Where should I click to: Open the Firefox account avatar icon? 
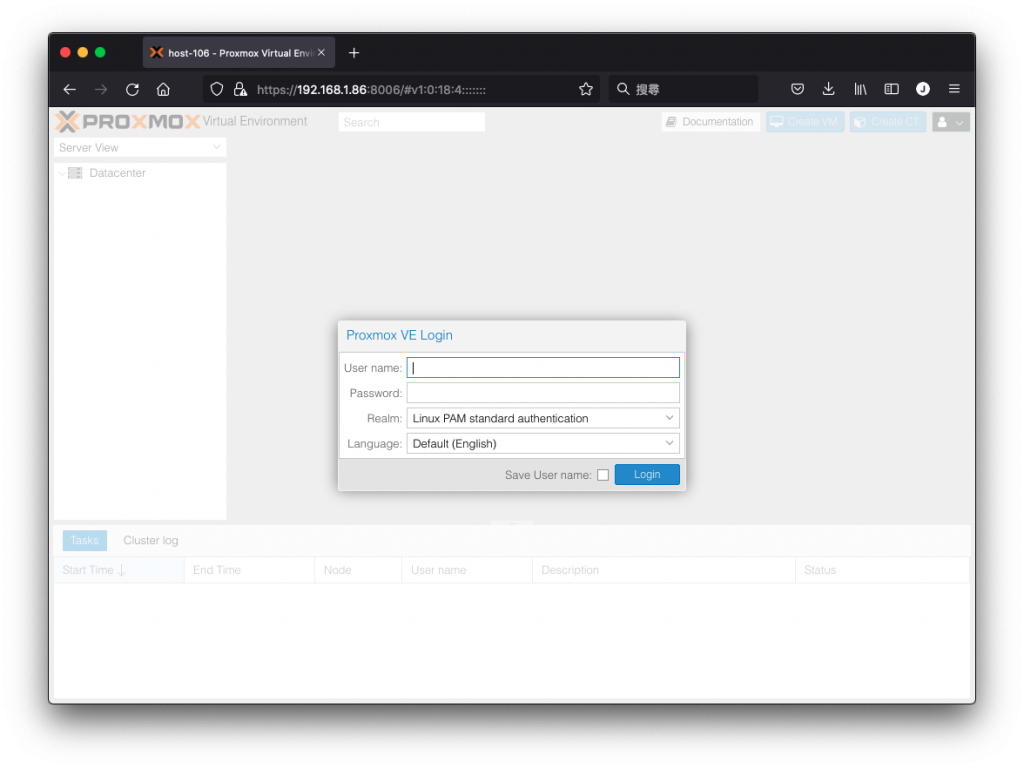(923, 89)
